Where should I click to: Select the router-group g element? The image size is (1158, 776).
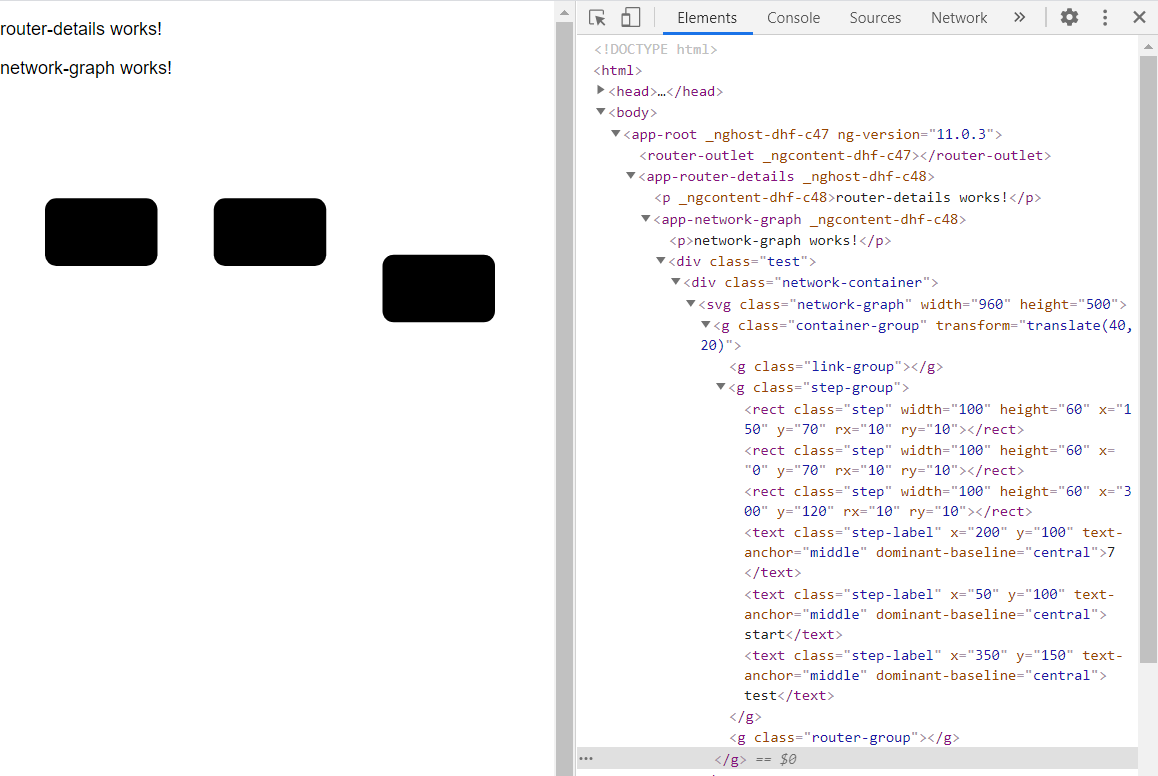point(844,737)
